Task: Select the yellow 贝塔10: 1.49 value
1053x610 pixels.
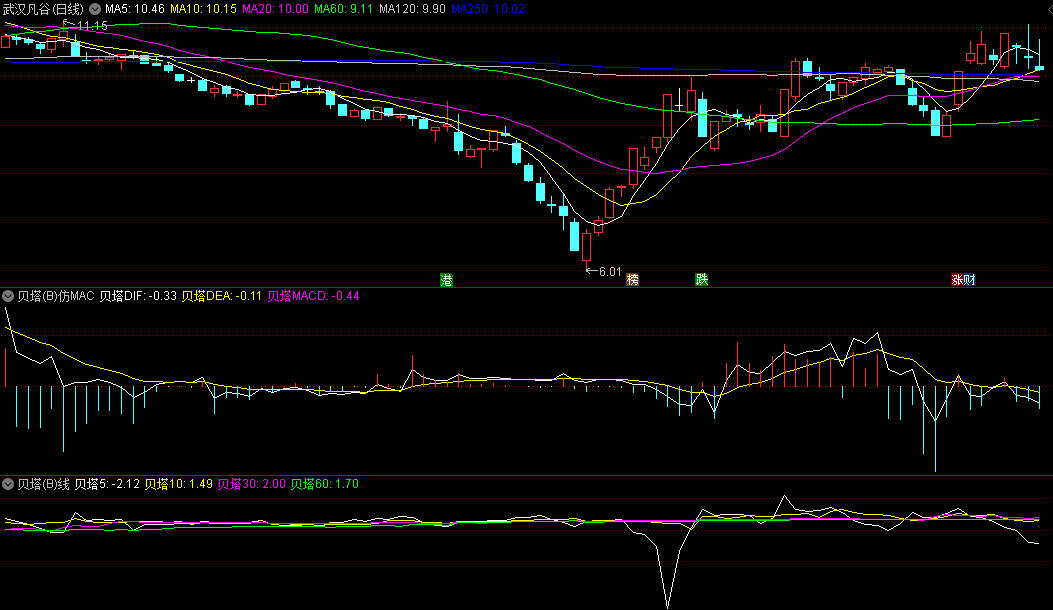Action: pos(179,484)
